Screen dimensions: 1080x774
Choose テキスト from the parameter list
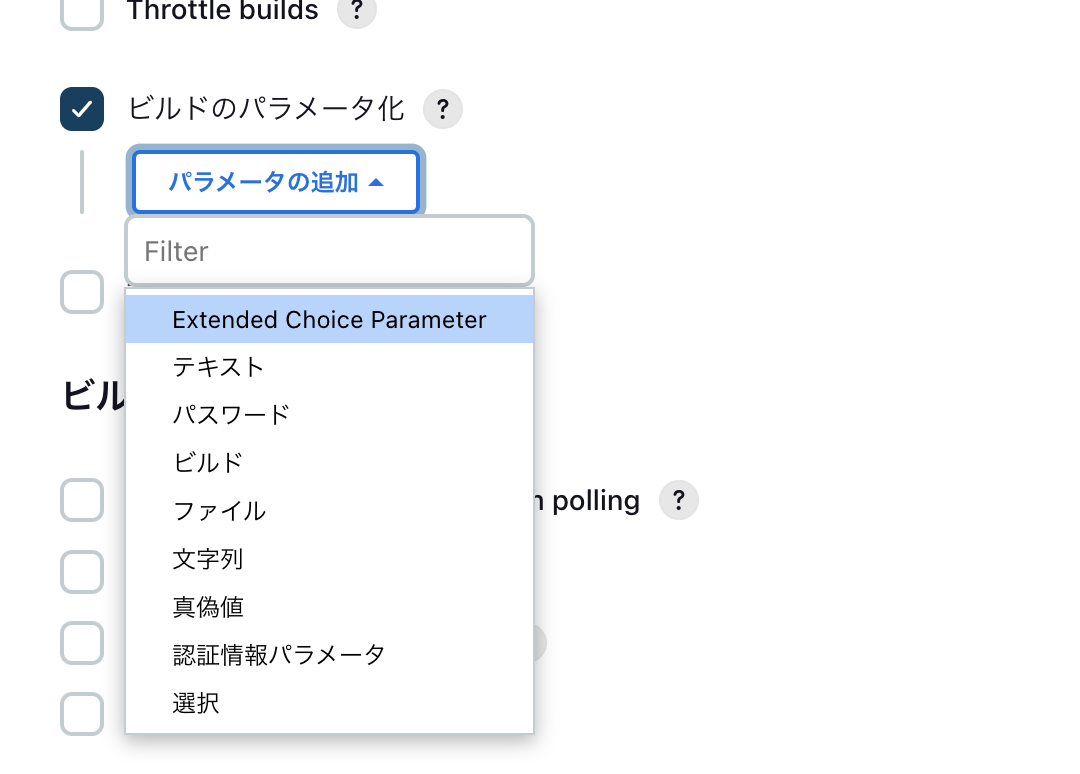330,367
